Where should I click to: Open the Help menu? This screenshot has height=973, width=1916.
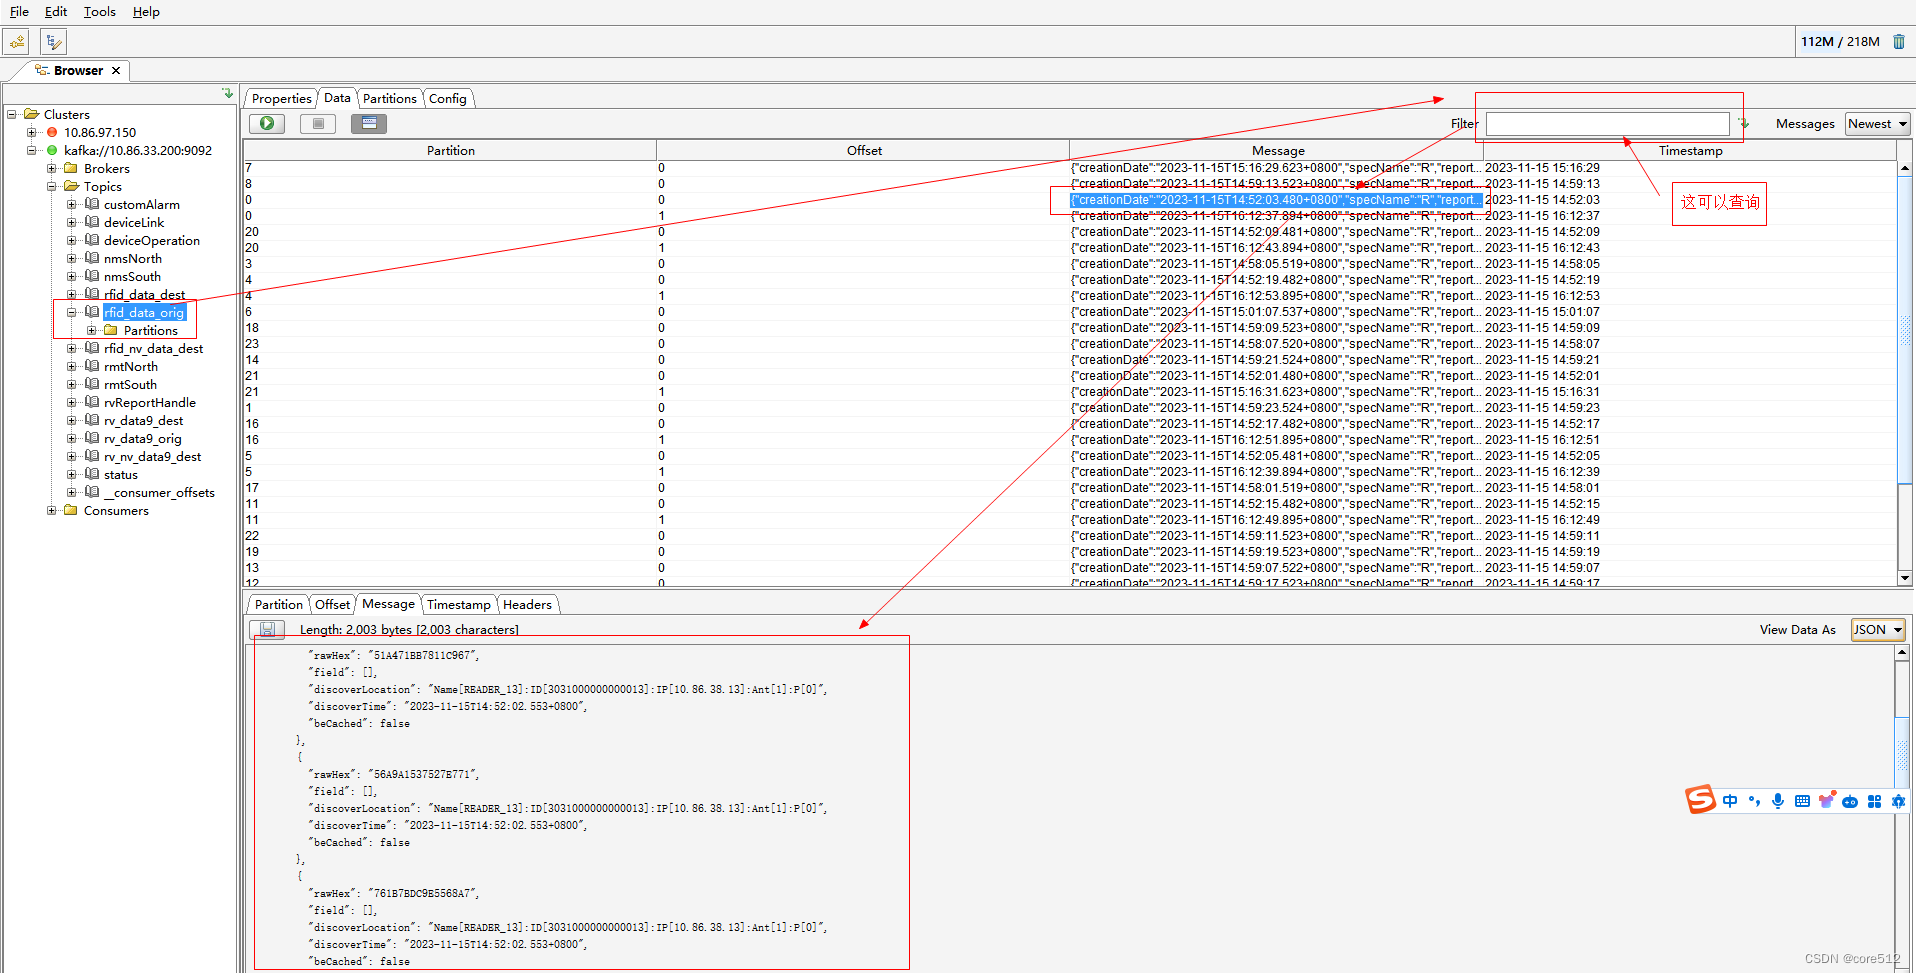[x=146, y=12]
